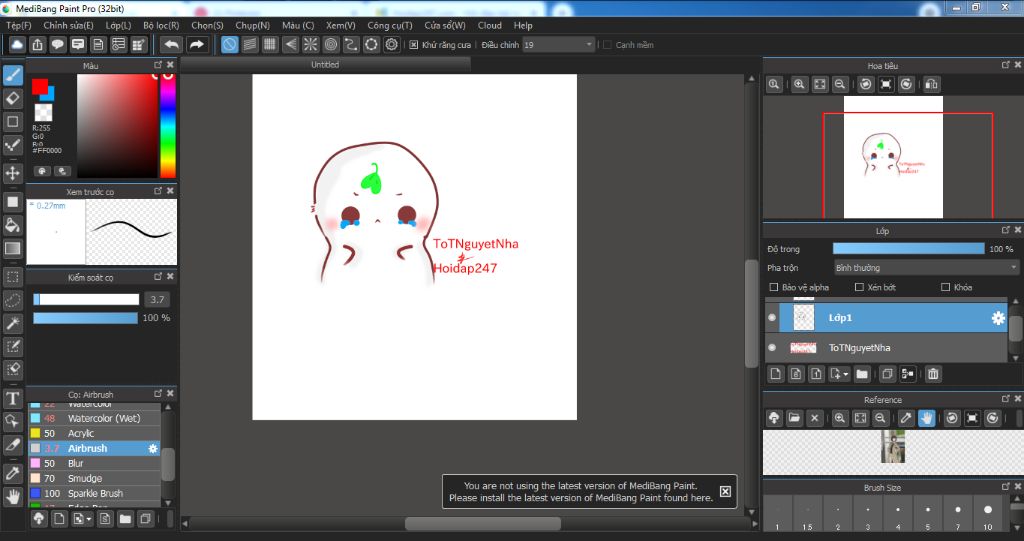Select the Hand pan tool
This screenshot has width=1024, height=541.
(x=12, y=497)
